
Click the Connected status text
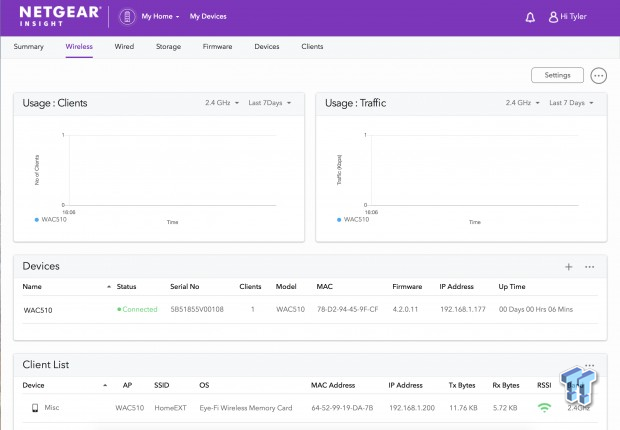point(140,309)
